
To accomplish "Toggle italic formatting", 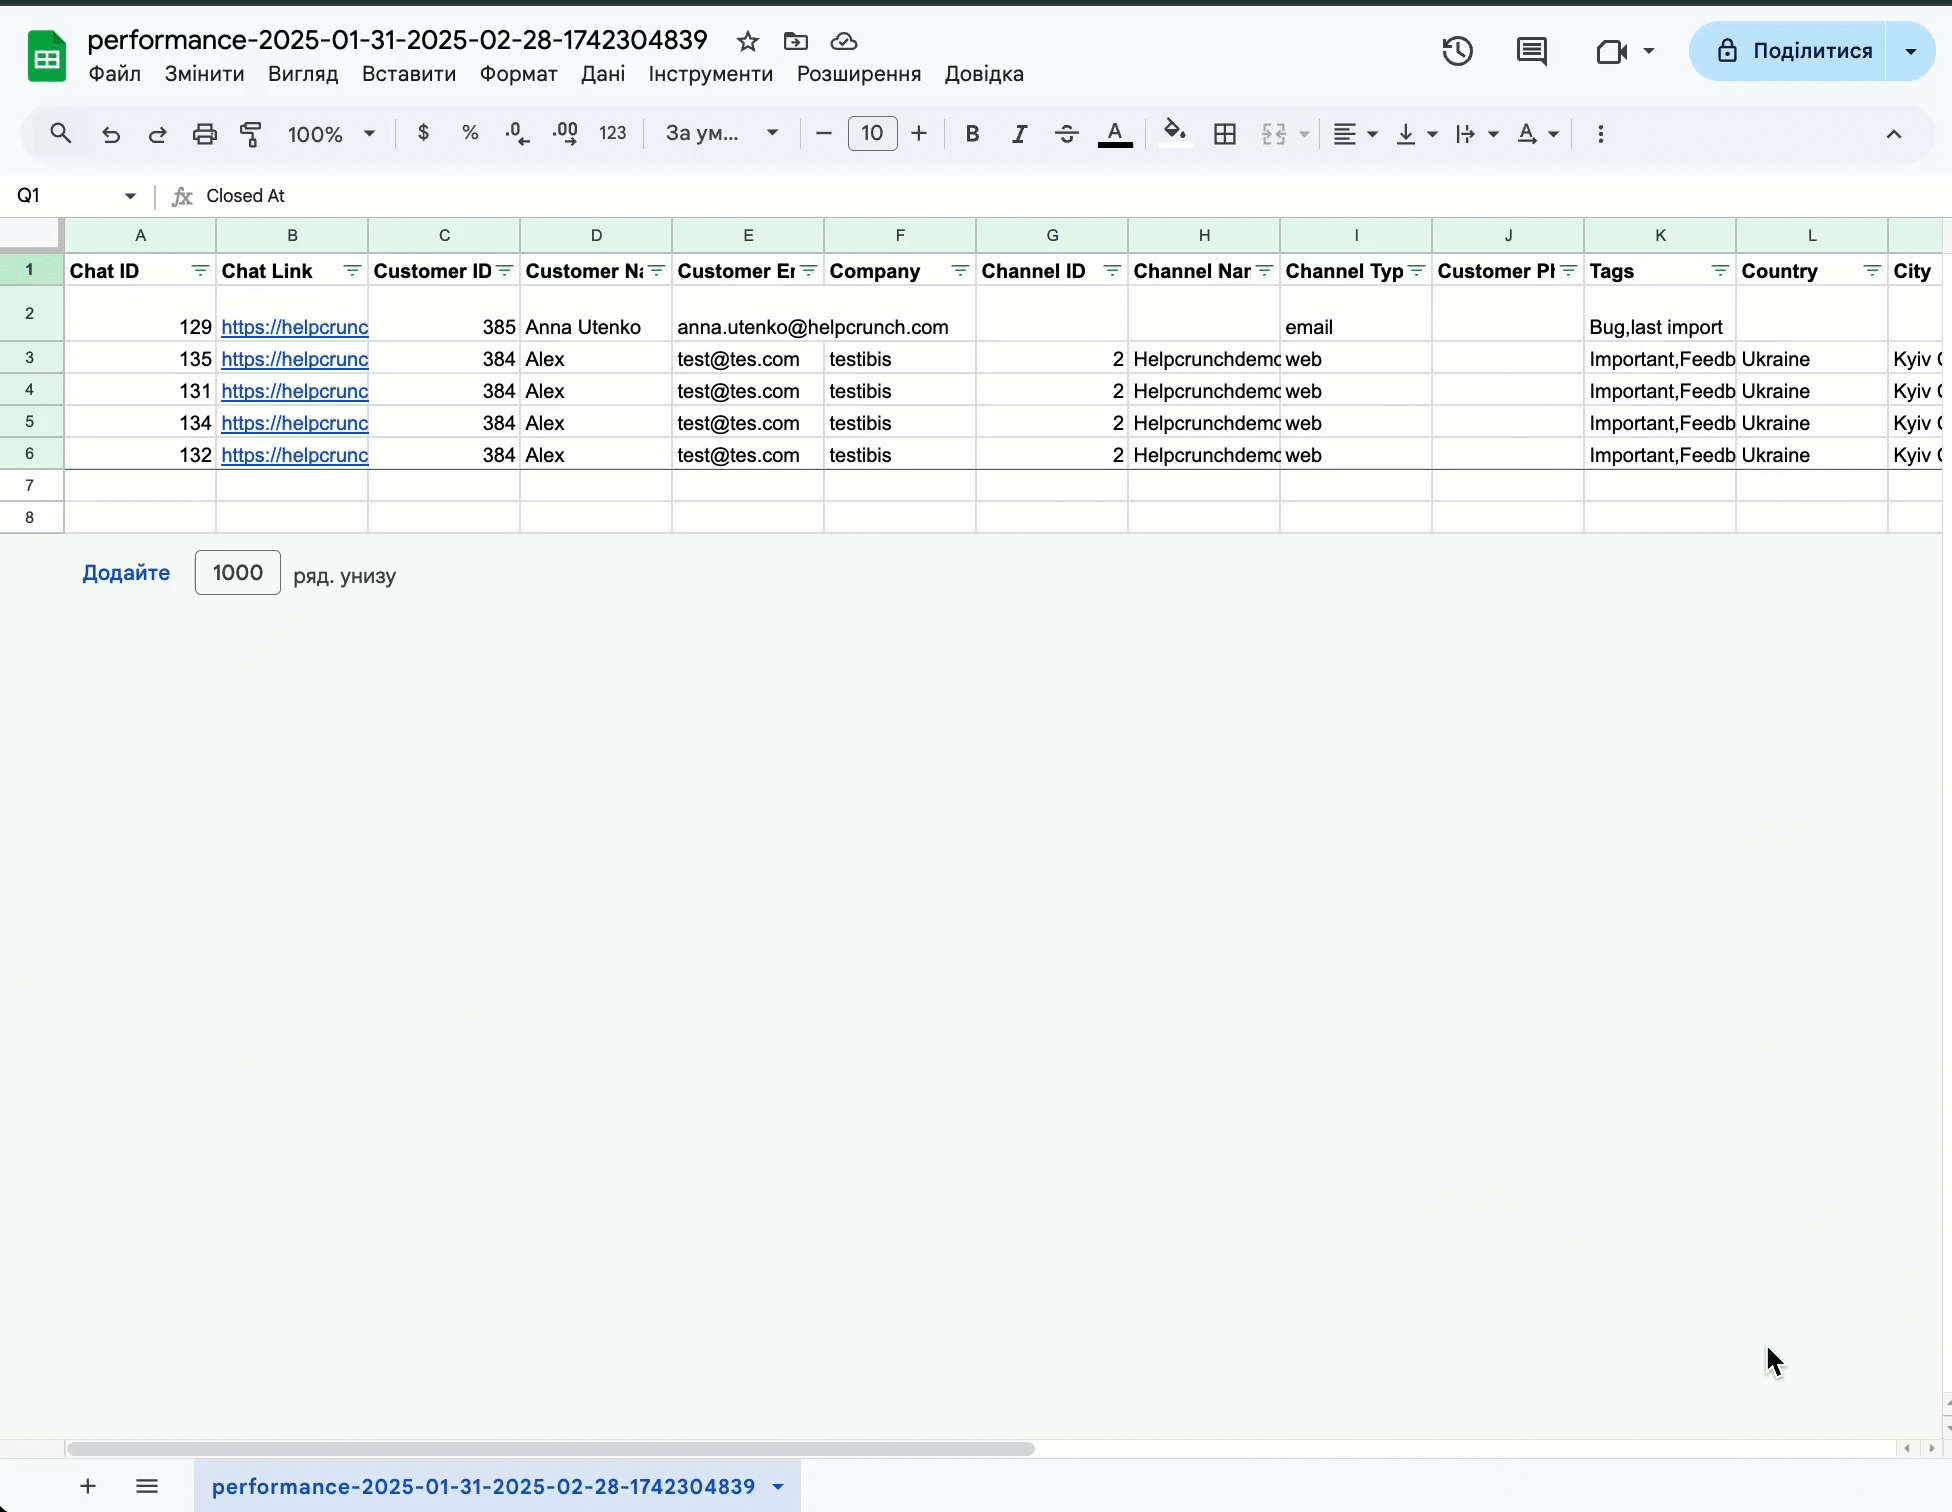I will (x=1019, y=134).
